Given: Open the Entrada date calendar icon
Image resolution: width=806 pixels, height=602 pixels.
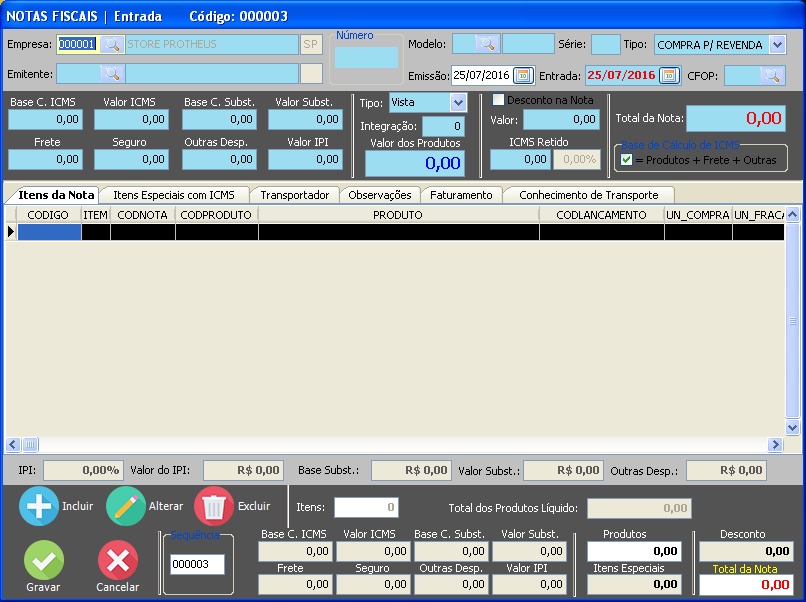Looking at the screenshot, I should pyautogui.click(x=669, y=76).
